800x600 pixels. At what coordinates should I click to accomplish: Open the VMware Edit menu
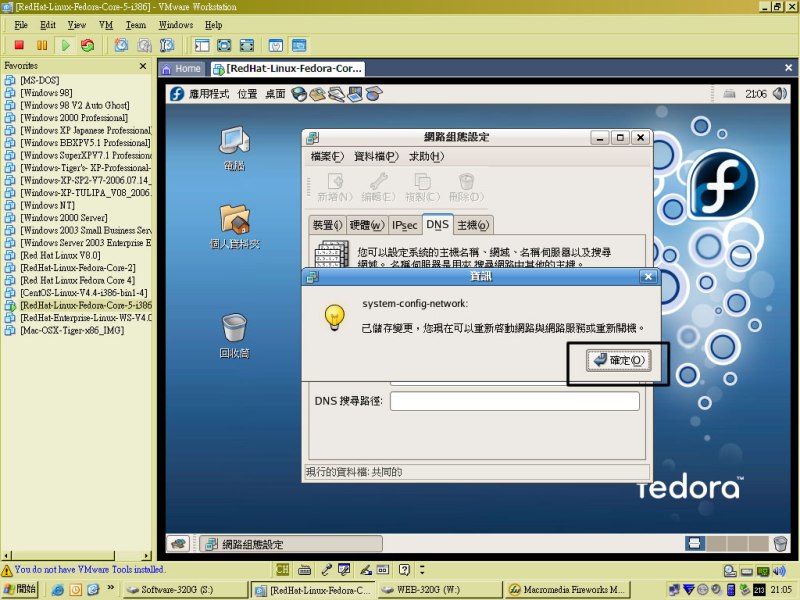point(48,24)
